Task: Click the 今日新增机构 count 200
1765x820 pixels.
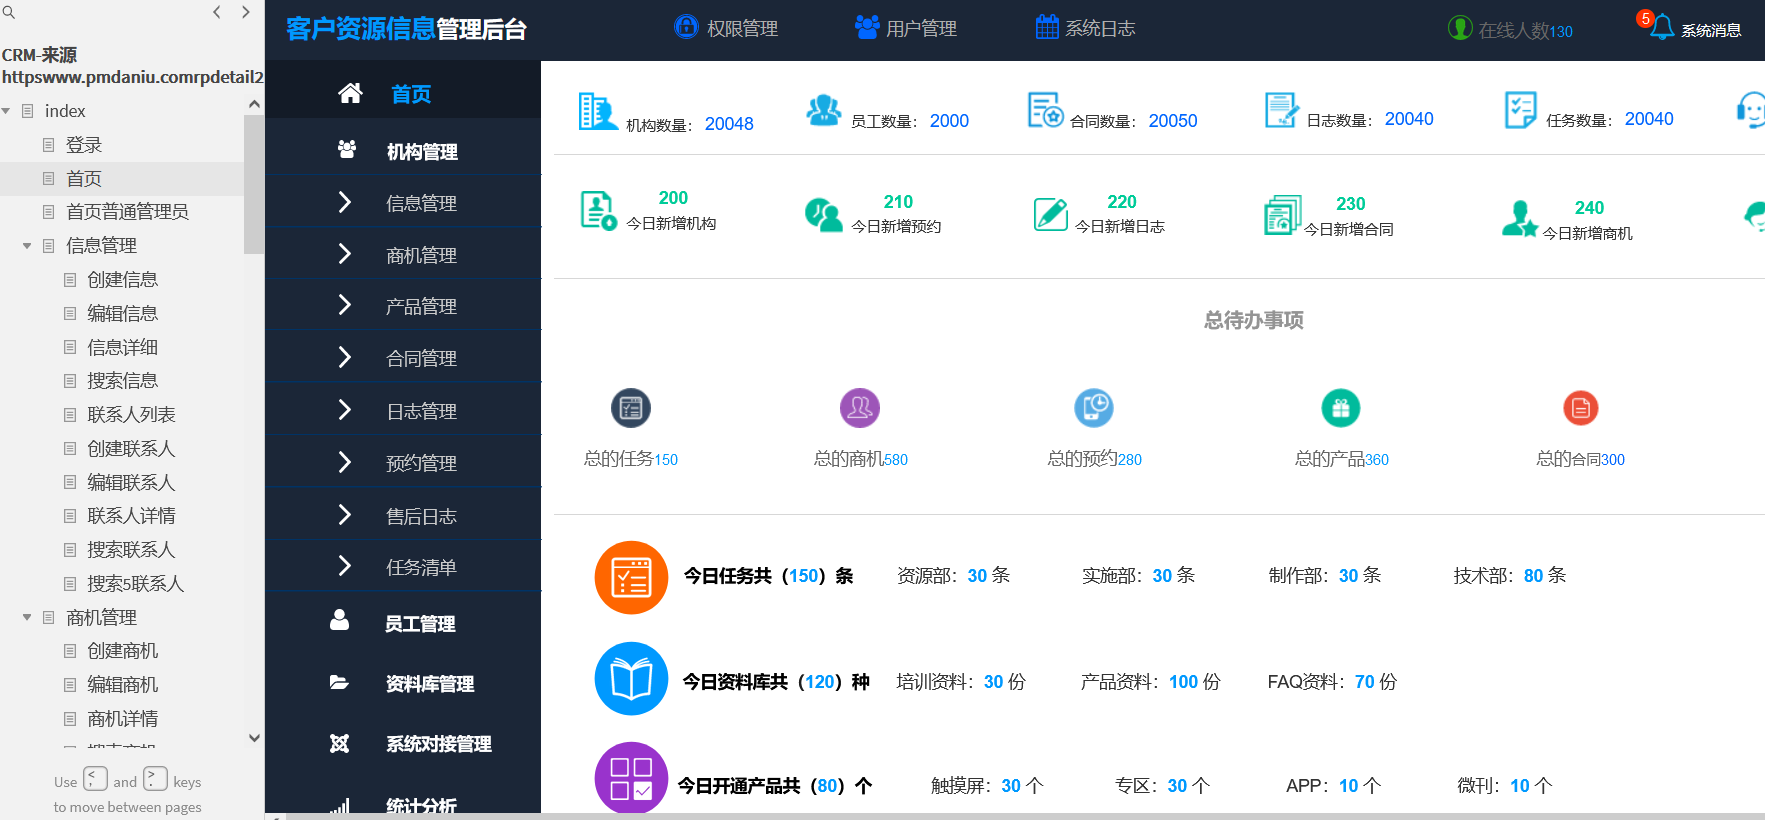Action: [x=673, y=198]
